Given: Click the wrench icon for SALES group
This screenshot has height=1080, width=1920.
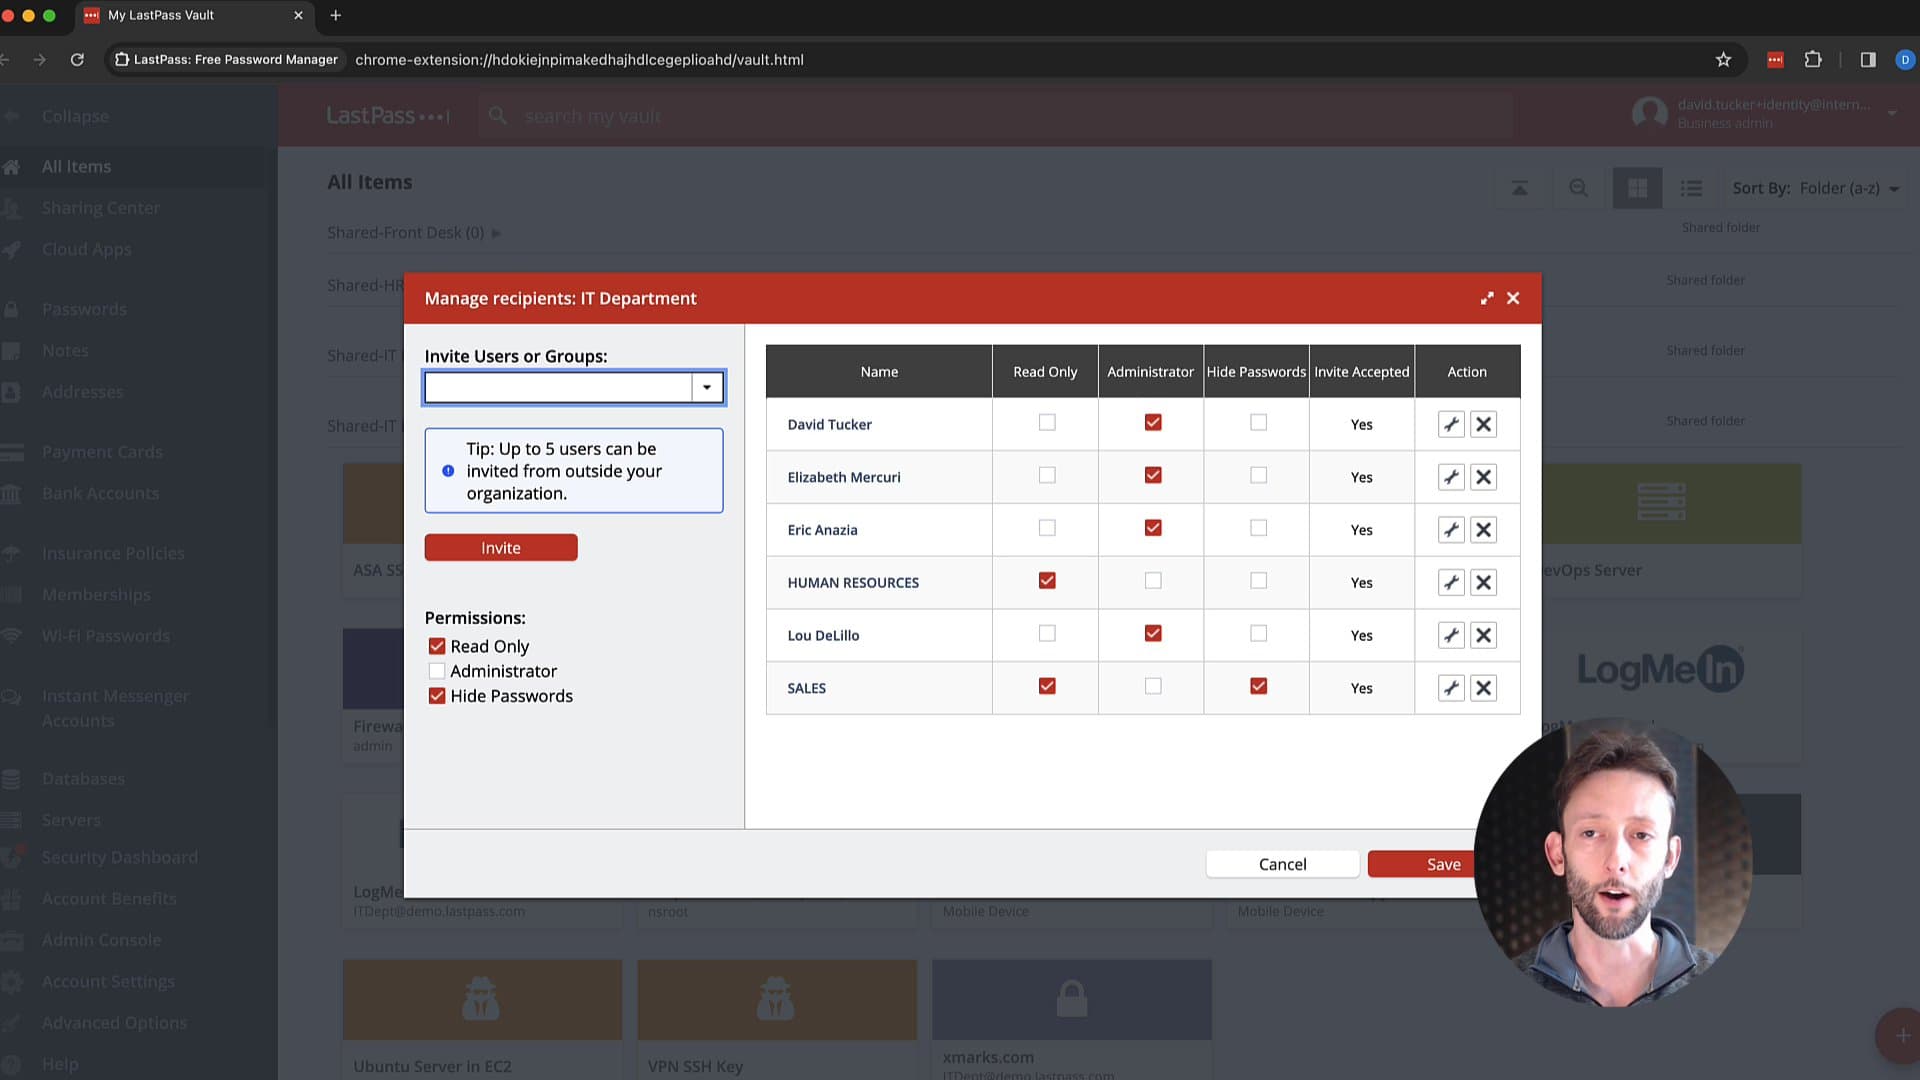Looking at the screenshot, I should [x=1451, y=688].
